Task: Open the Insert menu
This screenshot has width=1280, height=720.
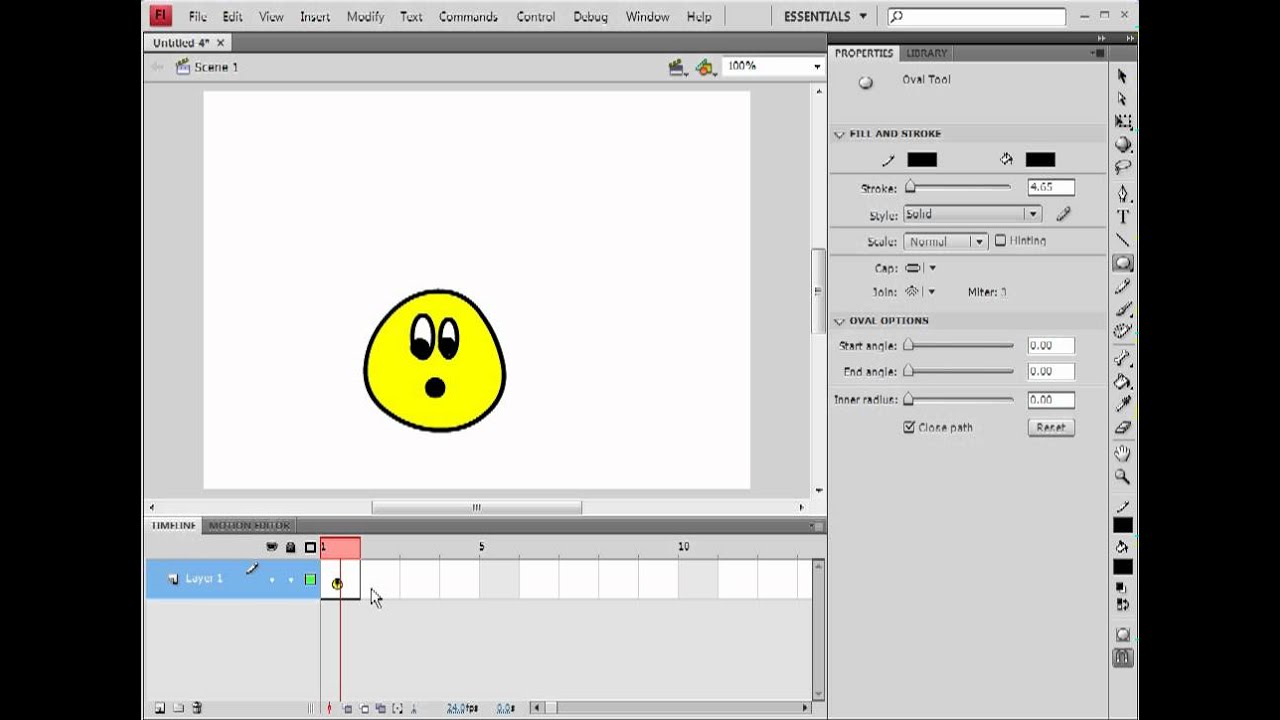Action: point(315,17)
